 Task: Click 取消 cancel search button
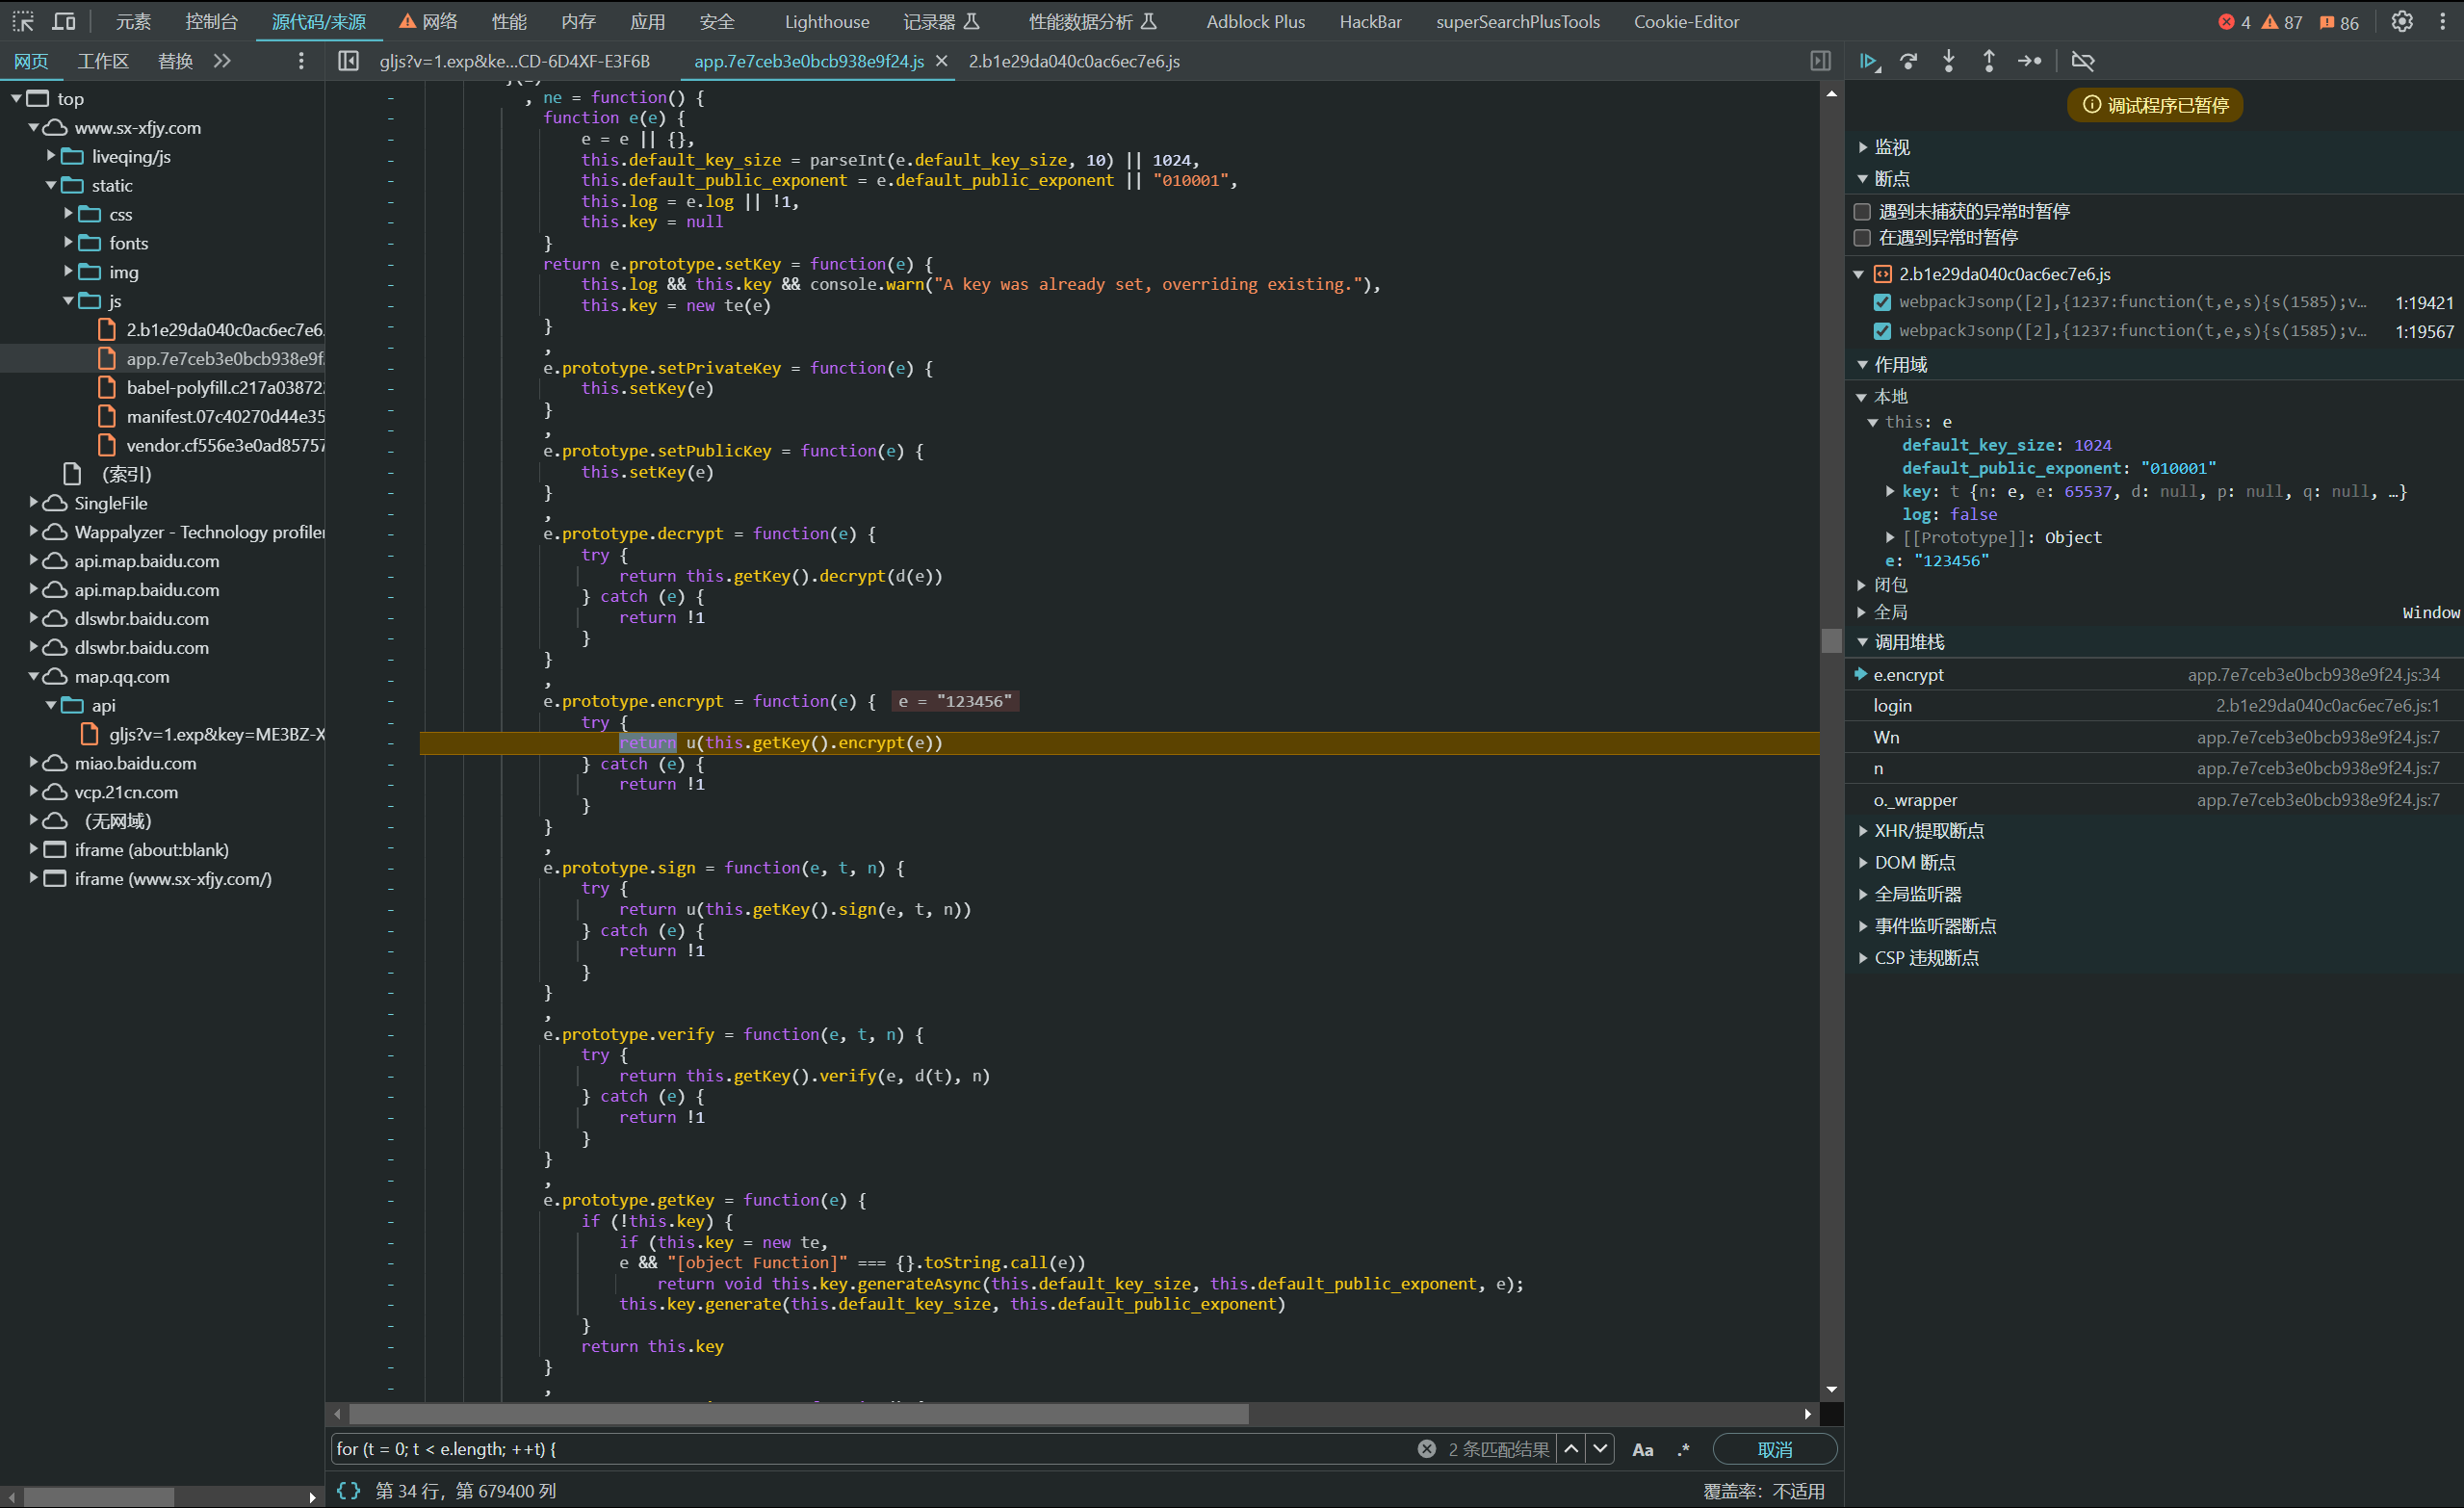tap(1774, 1449)
